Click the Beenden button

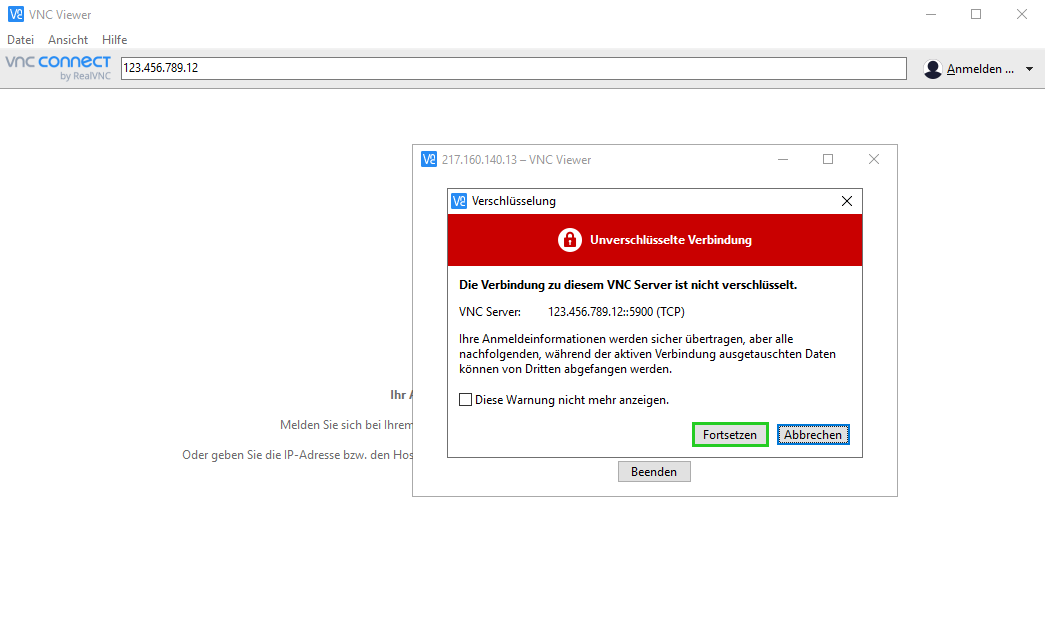tap(654, 472)
